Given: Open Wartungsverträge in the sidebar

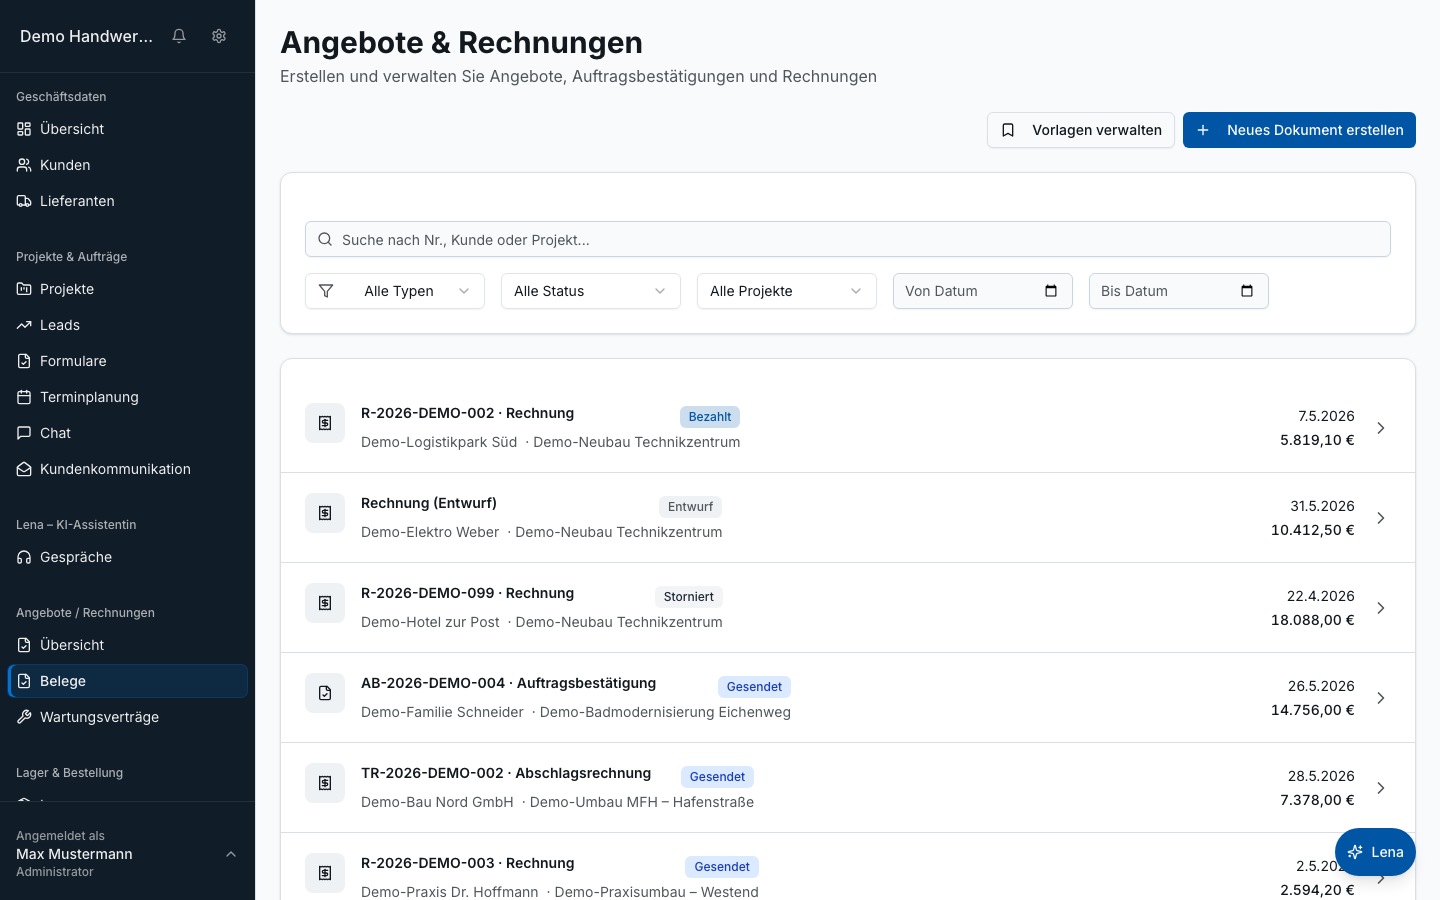Looking at the screenshot, I should click(127, 717).
